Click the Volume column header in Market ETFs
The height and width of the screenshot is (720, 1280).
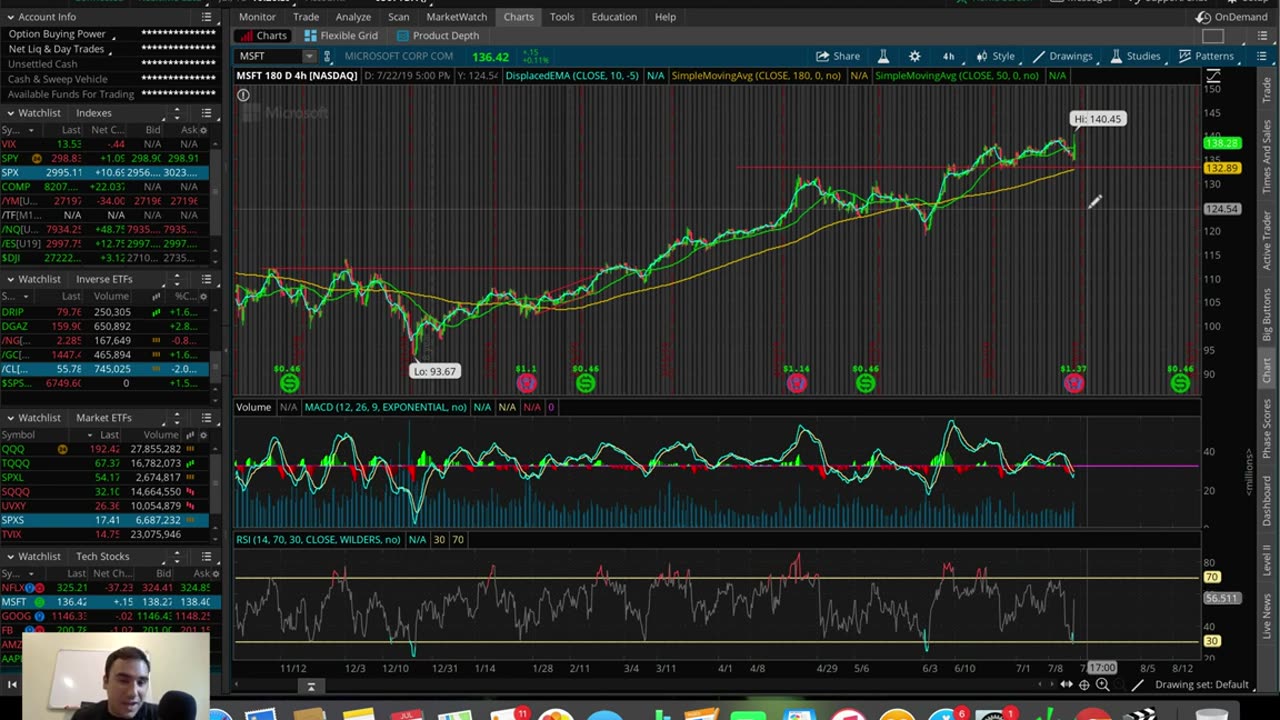tap(161, 435)
